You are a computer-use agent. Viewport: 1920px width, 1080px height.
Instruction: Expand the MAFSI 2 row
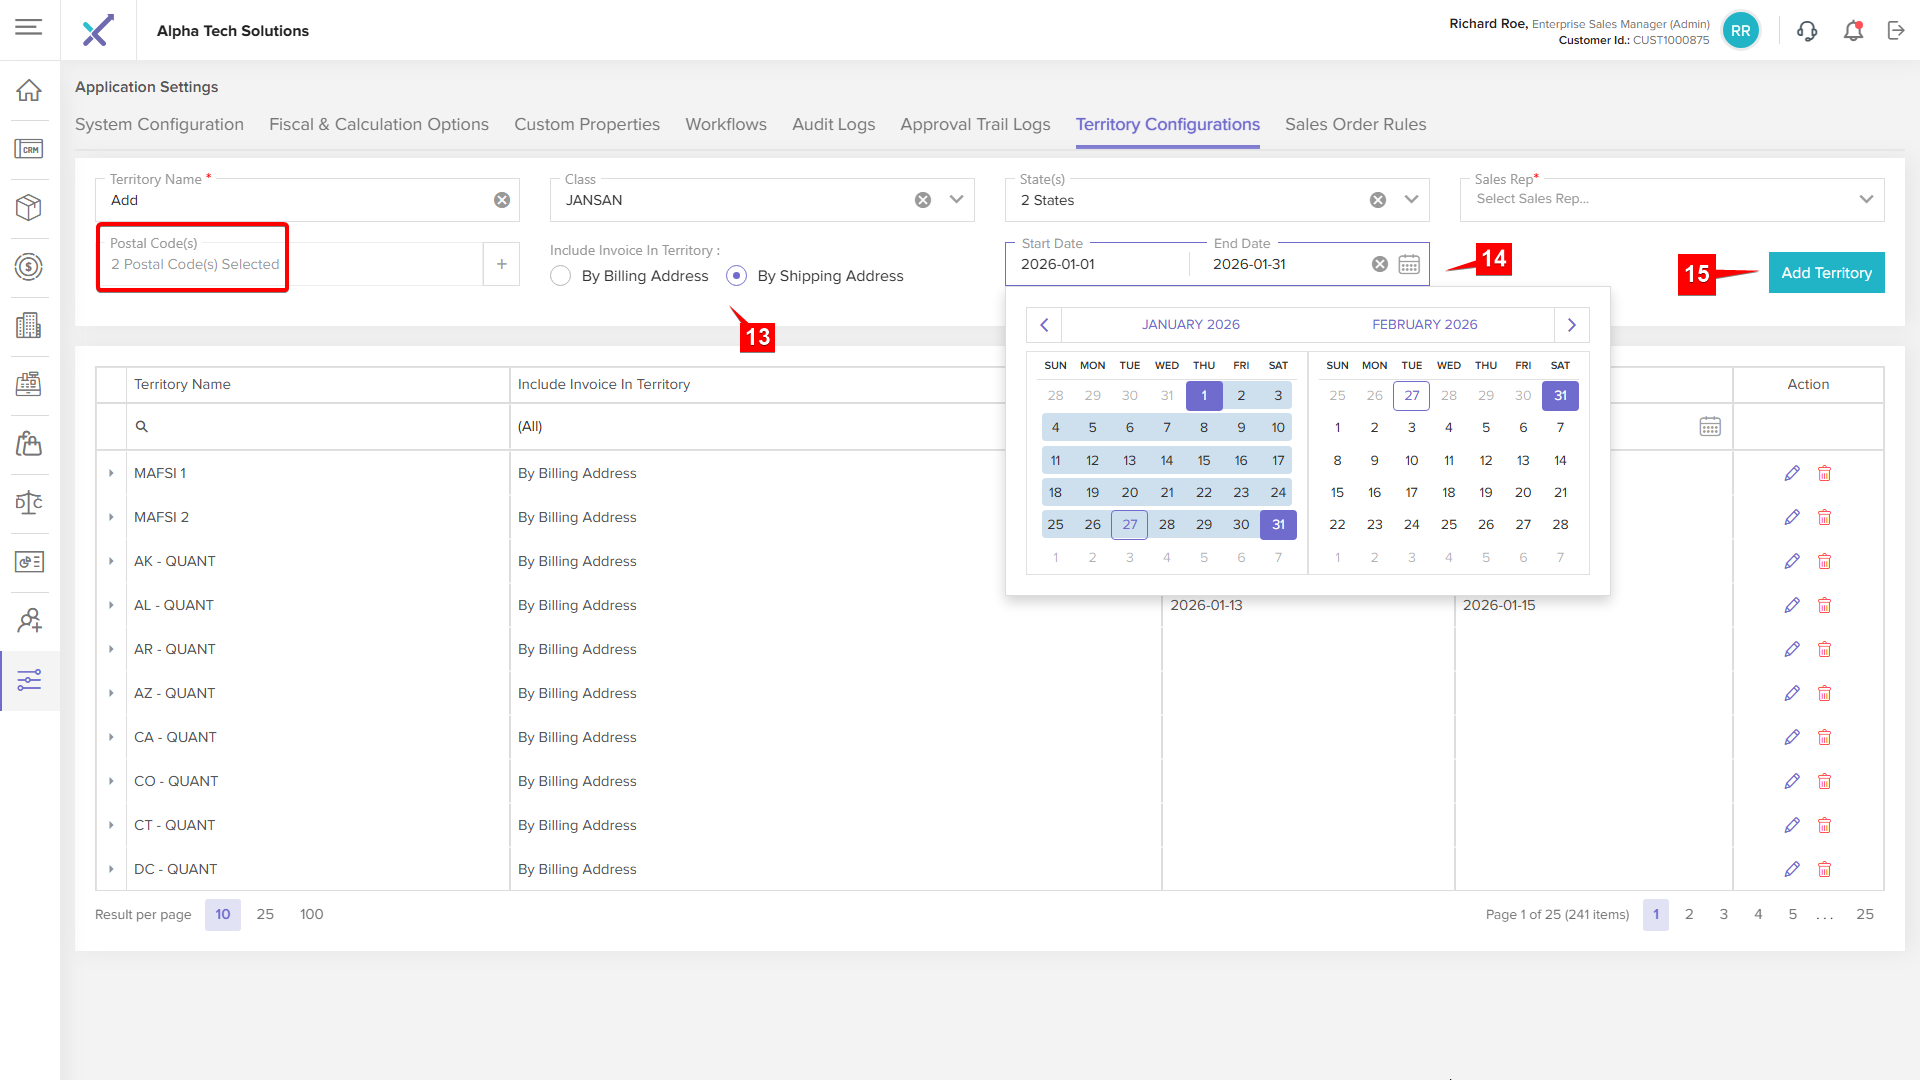[x=111, y=517]
